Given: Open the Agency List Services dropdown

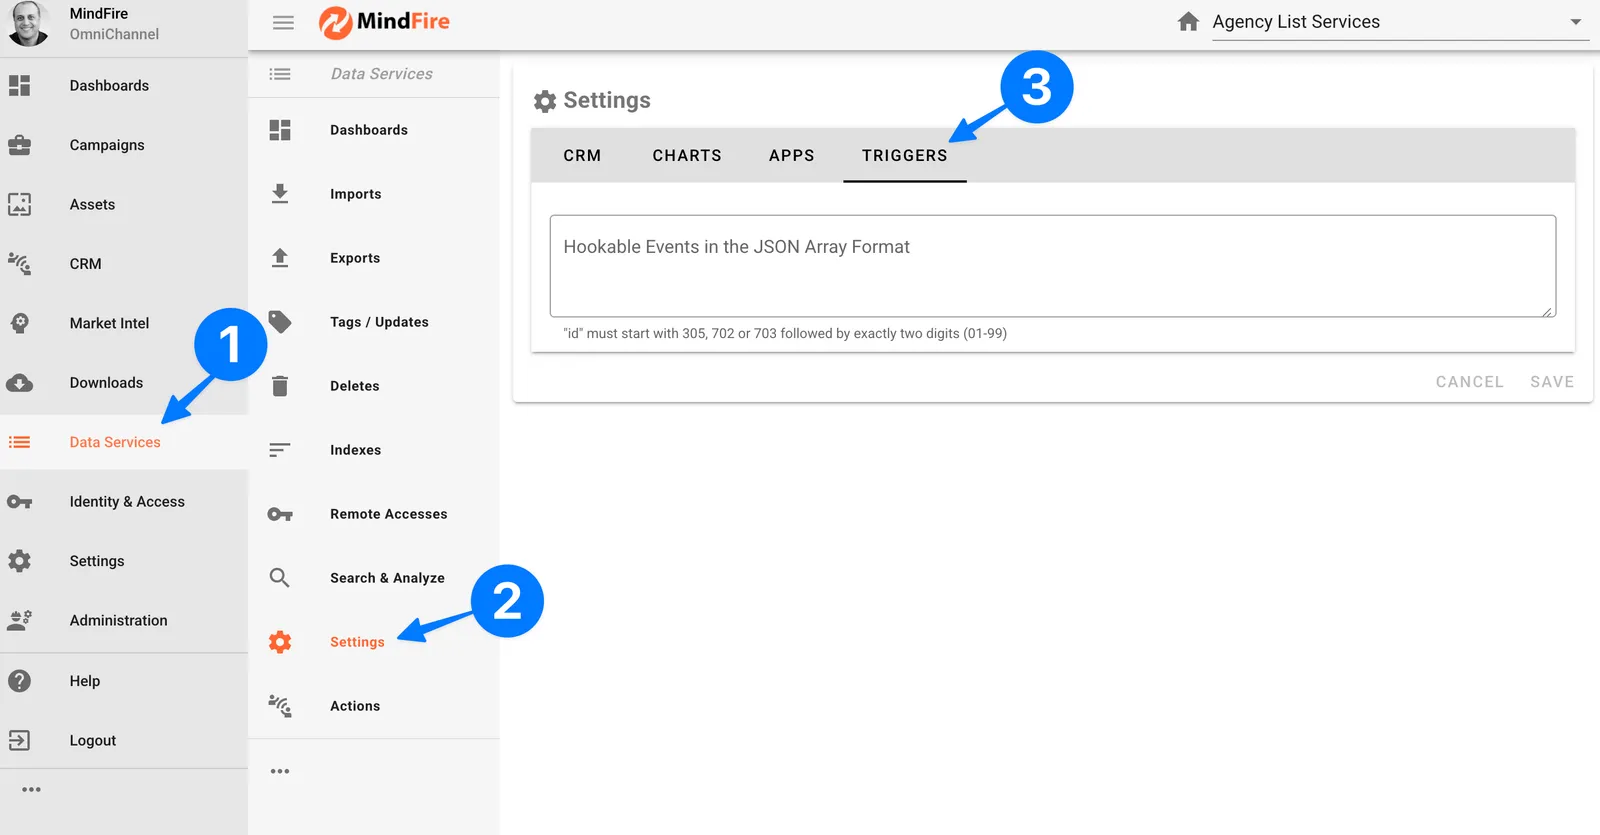Looking at the screenshot, I should (x=1575, y=22).
